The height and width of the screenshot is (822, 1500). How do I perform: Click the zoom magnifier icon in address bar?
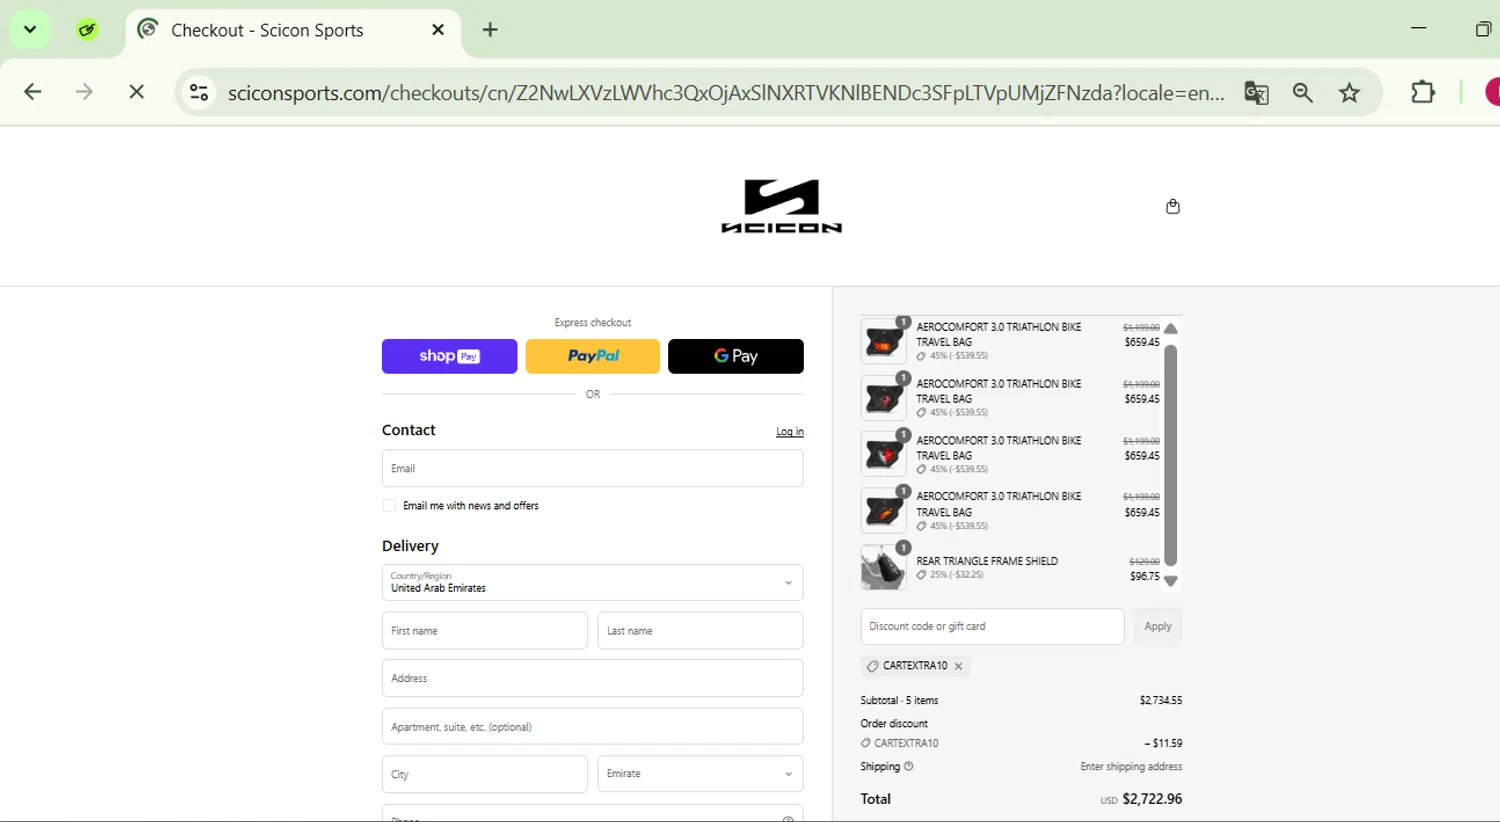click(x=1302, y=93)
